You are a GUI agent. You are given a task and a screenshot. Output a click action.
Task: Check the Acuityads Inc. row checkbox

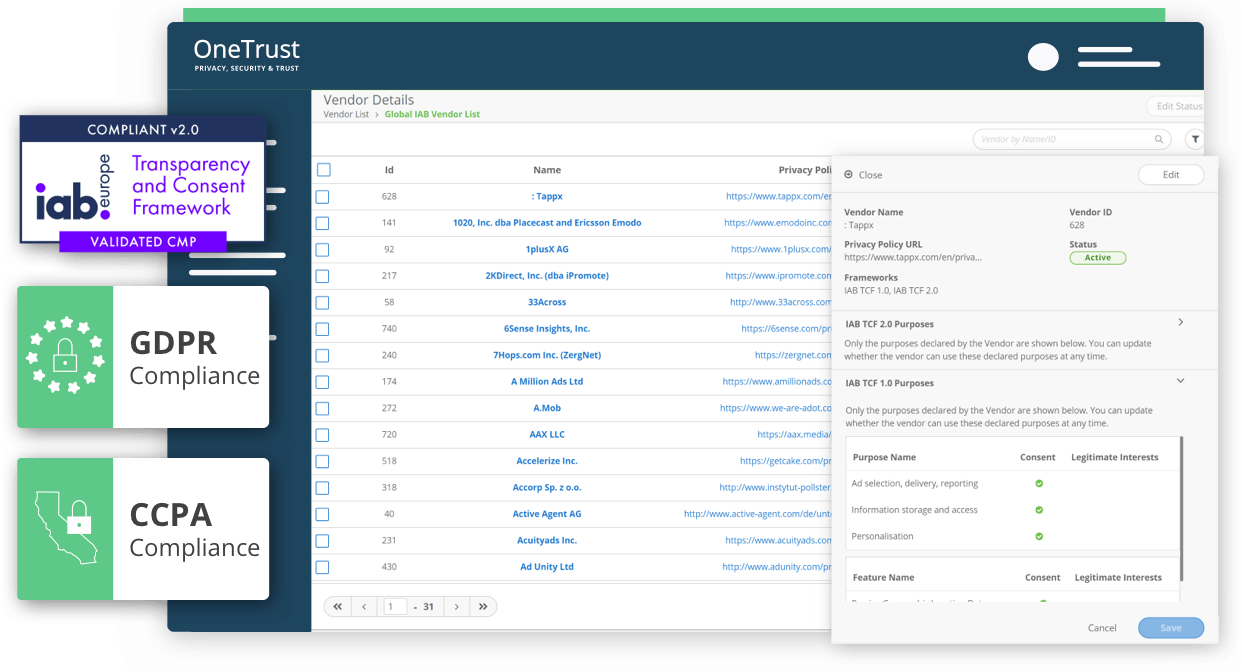pyautogui.click(x=323, y=541)
